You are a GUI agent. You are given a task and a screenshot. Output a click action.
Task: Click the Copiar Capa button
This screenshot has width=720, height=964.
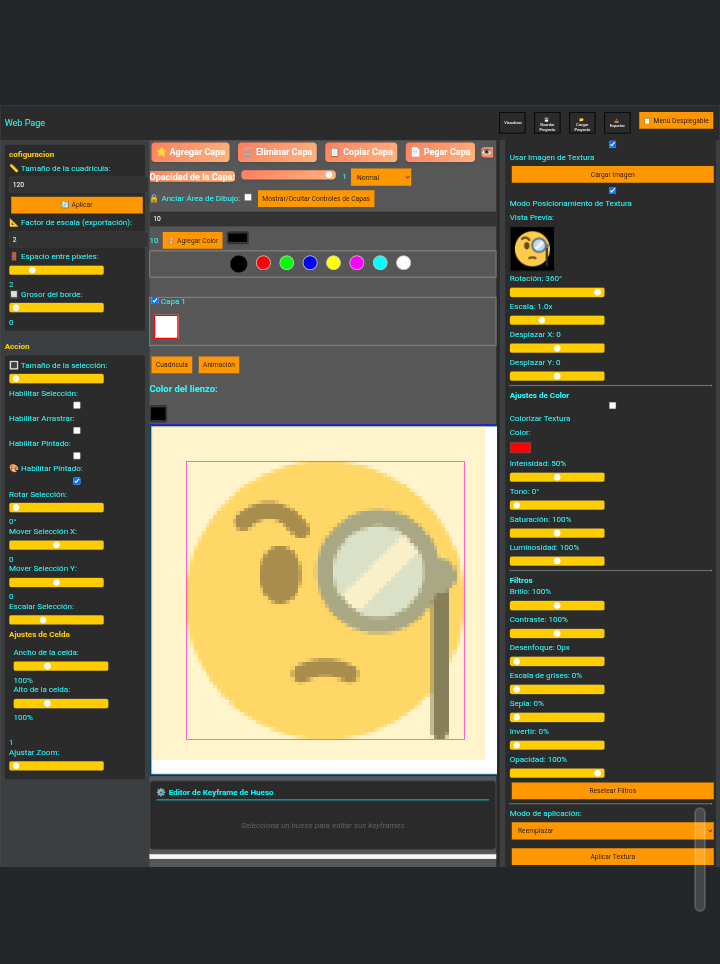point(361,152)
